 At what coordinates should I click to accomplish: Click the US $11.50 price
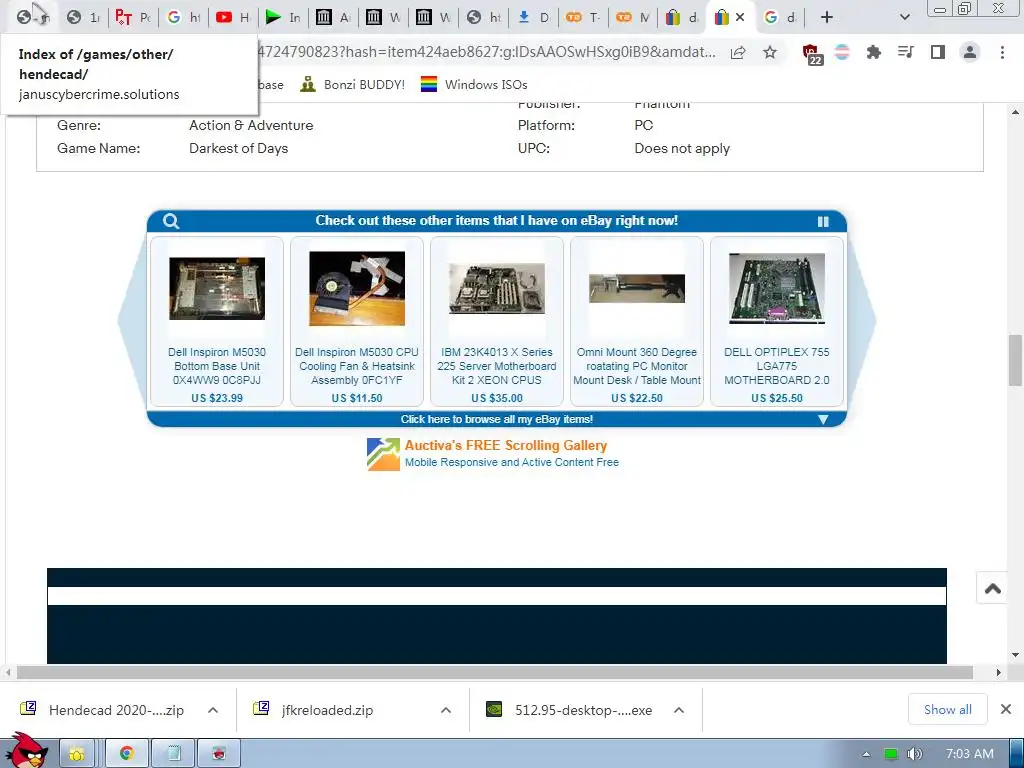tap(357, 398)
